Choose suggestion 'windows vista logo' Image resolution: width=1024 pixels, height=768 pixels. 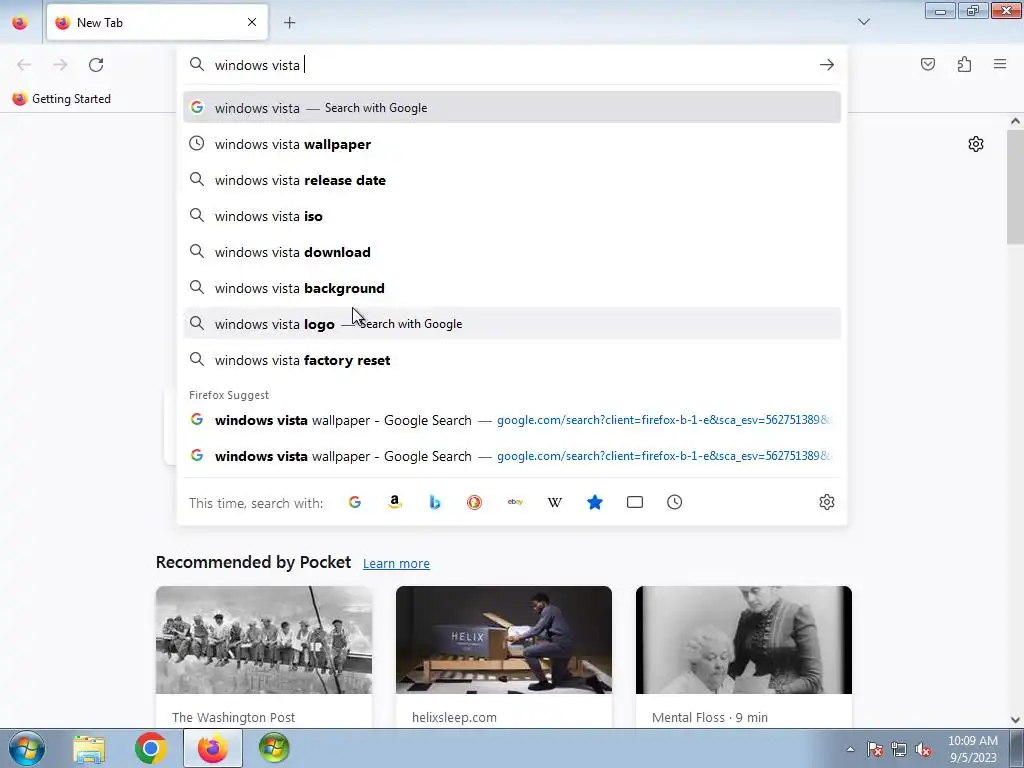pyautogui.click(x=512, y=323)
